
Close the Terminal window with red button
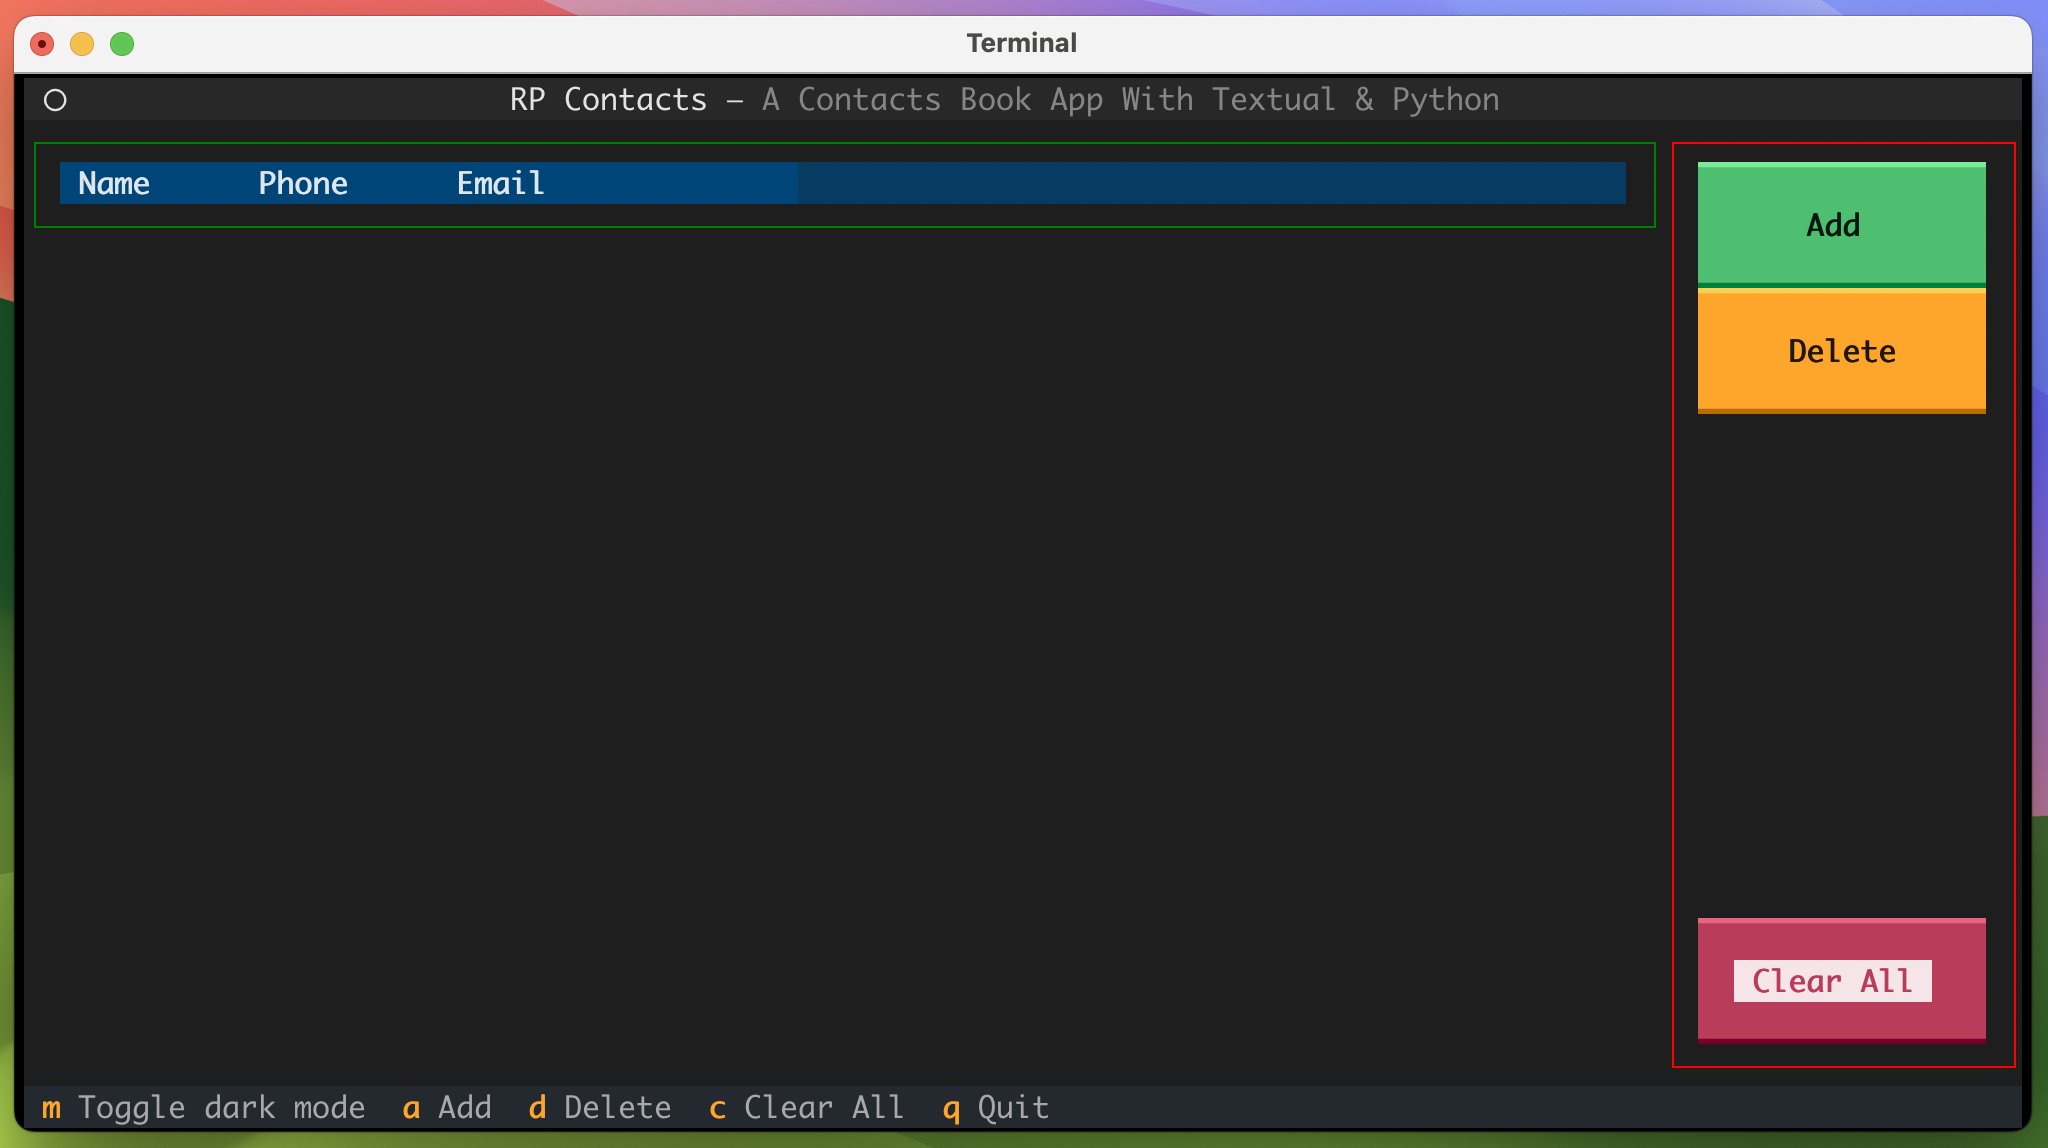pos(42,44)
